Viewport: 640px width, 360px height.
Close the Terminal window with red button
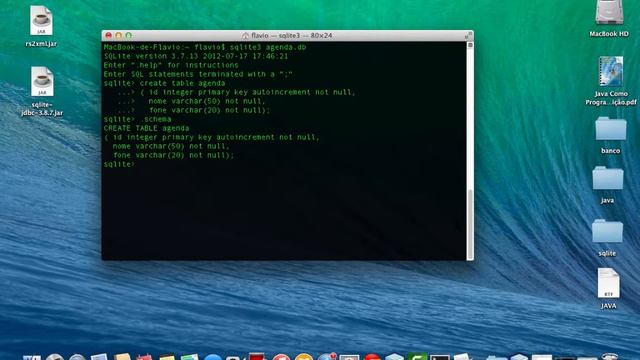coord(109,36)
